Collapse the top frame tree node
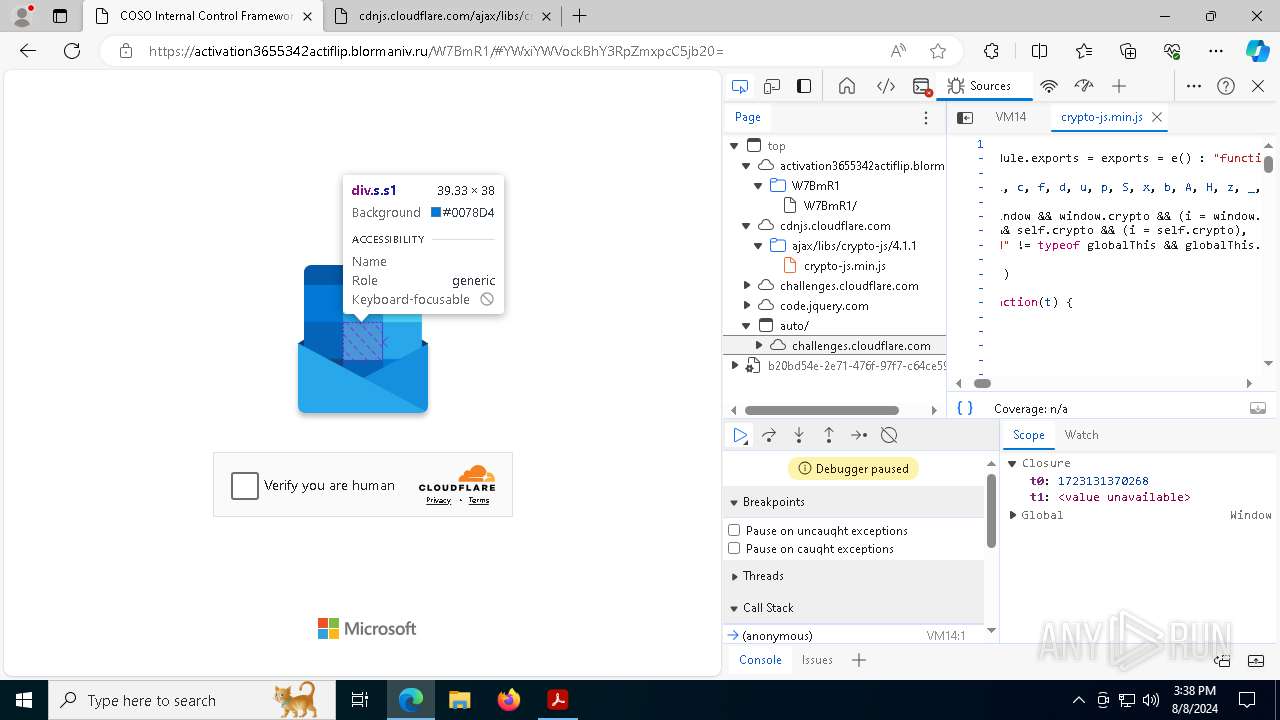This screenshot has width=1280, height=720. [734, 146]
